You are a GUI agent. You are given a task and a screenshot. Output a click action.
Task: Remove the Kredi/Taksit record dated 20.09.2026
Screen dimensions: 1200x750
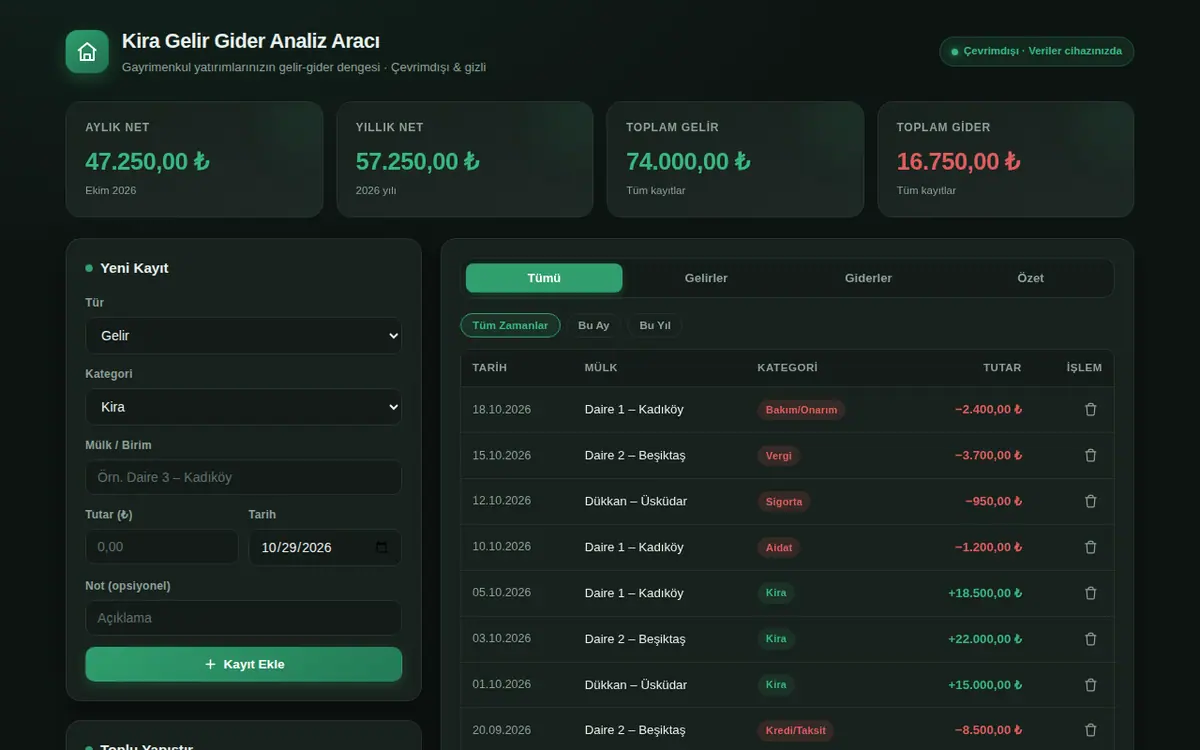(x=1090, y=730)
